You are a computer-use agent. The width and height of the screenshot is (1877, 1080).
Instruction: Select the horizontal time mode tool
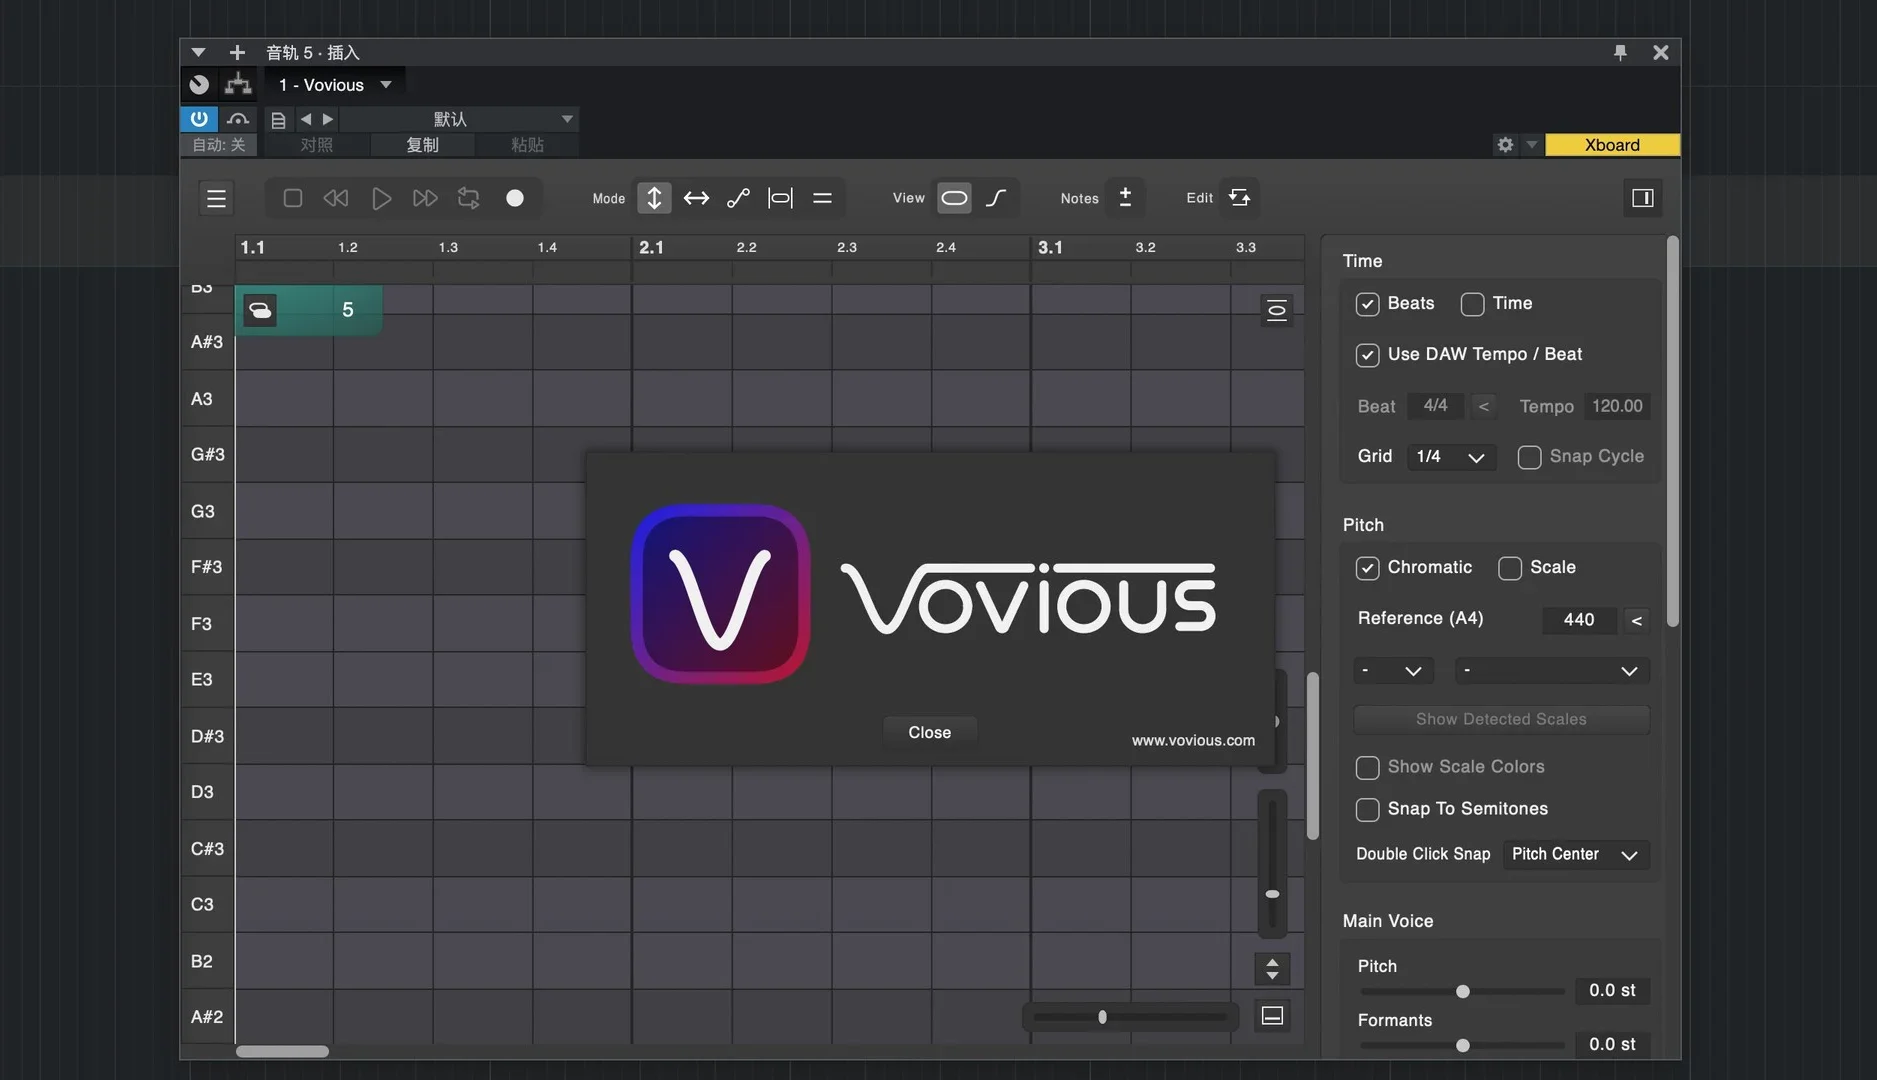tap(696, 198)
